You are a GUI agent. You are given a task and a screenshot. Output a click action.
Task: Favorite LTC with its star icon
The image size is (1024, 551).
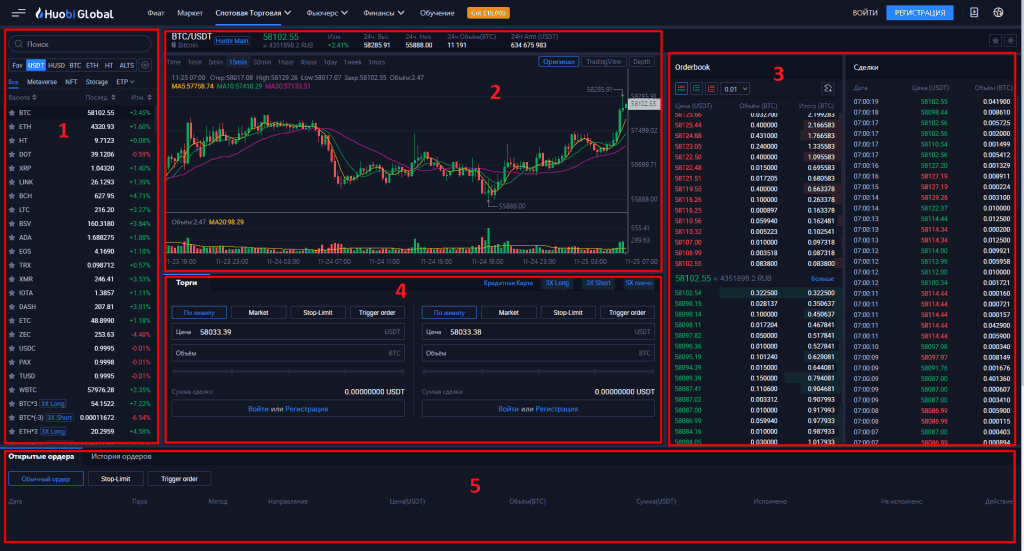coord(12,210)
